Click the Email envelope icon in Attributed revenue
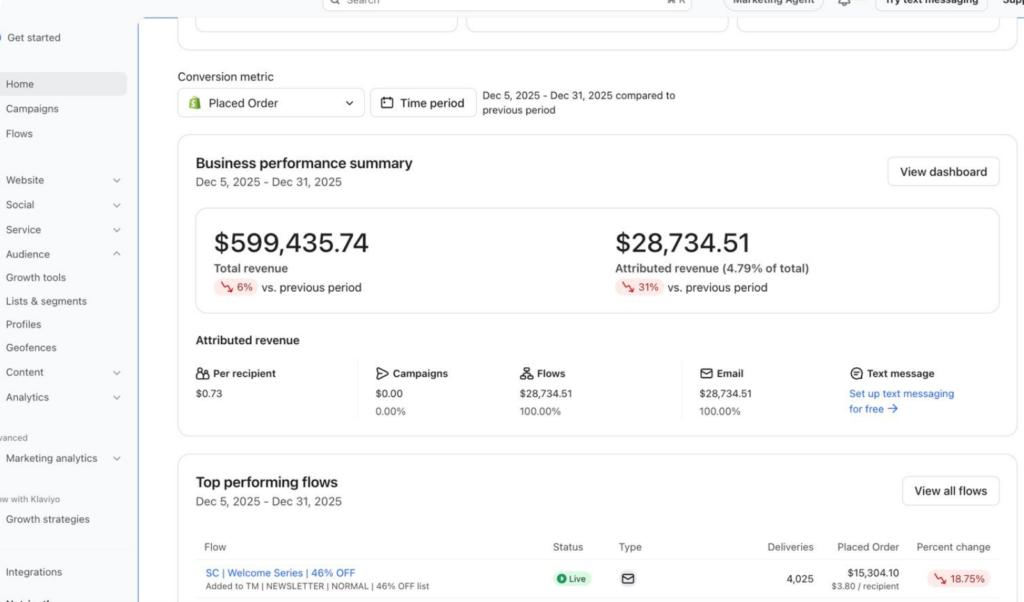This screenshot has height=602, width=1024. pyautogui.click(x=706, y=373)
